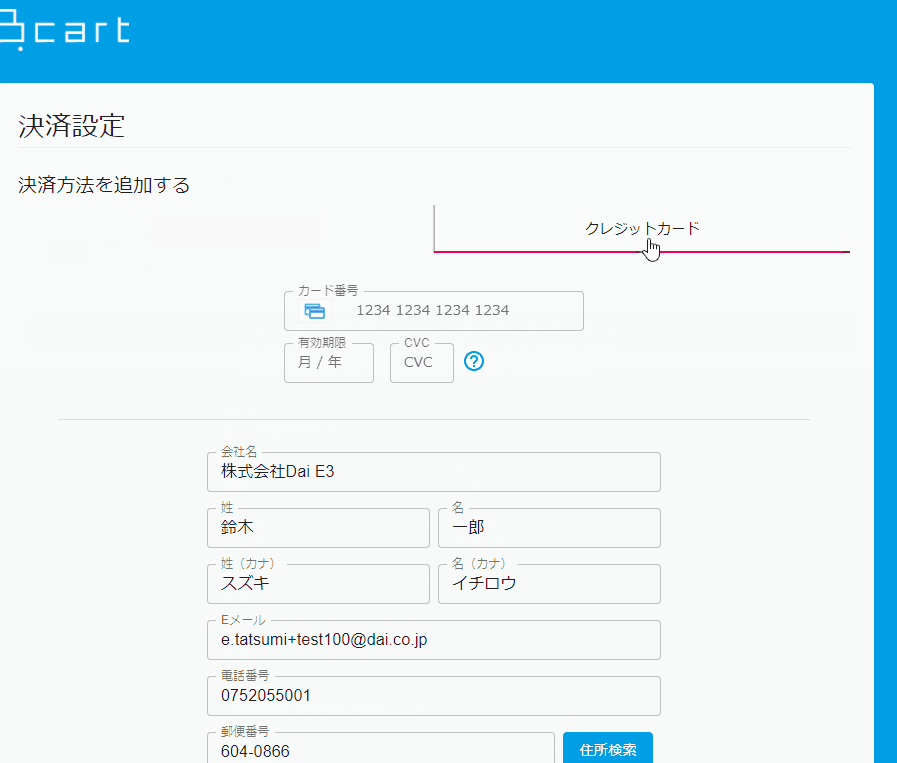This screenshot has height=763, width=897.
Task: Click the 姓 field containing 鈴木
Action: (x=318, y=528)
